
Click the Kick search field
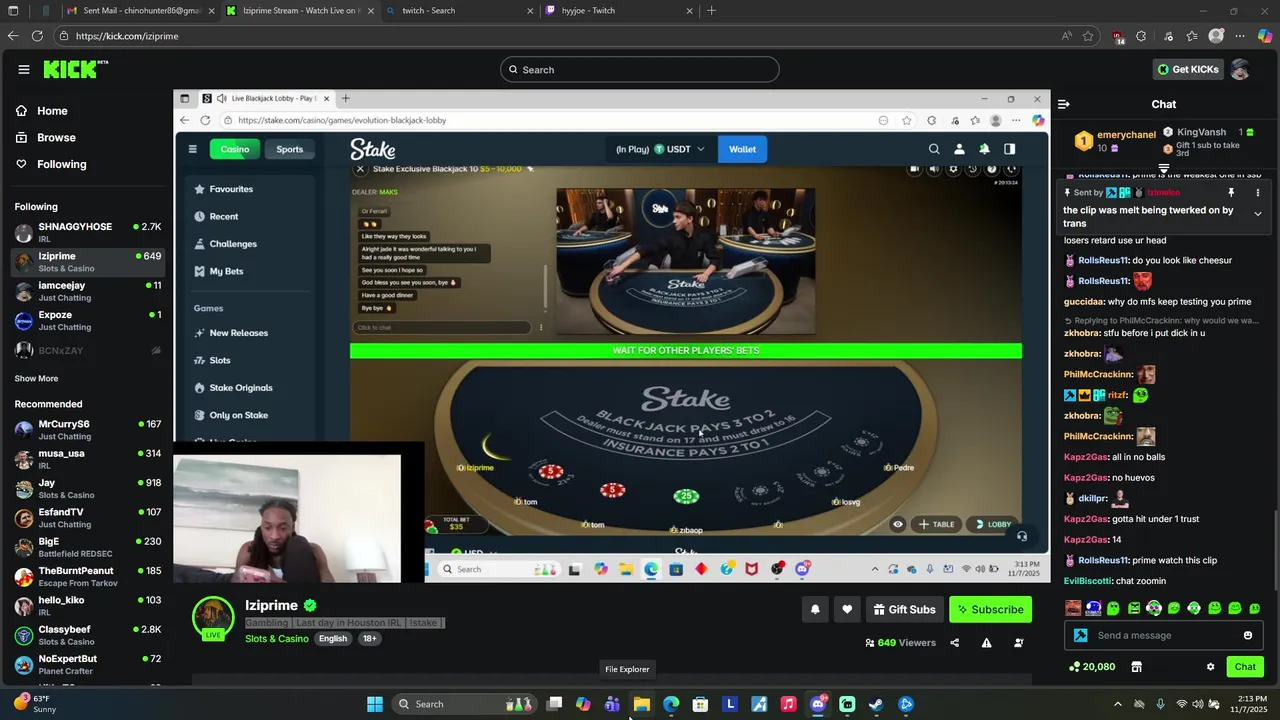pyautogui.click(x=640, y=70)
